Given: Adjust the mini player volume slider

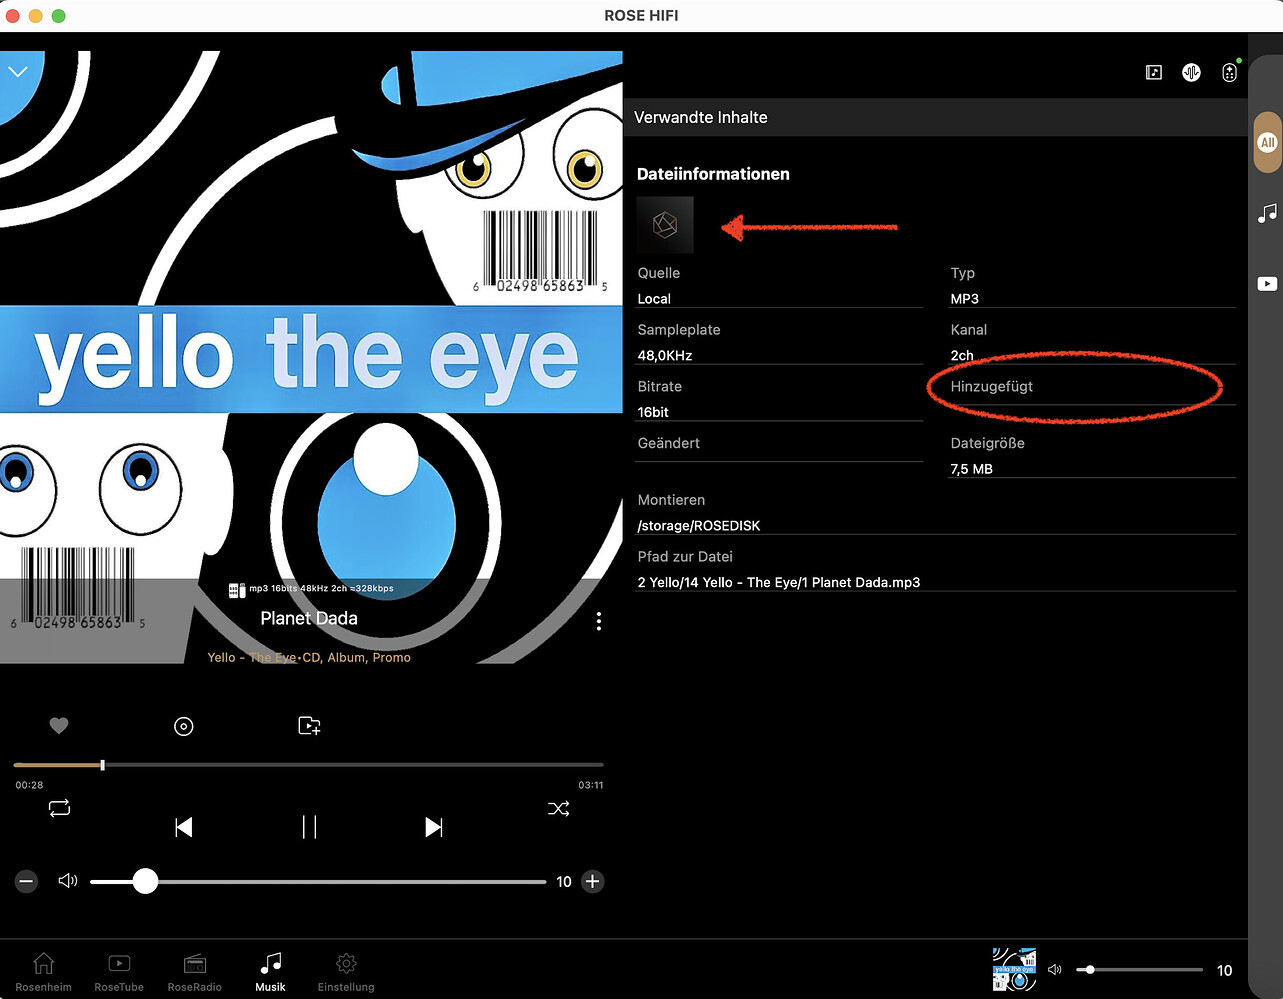Looking at the screenshot, I should [x=1139, y=970].
